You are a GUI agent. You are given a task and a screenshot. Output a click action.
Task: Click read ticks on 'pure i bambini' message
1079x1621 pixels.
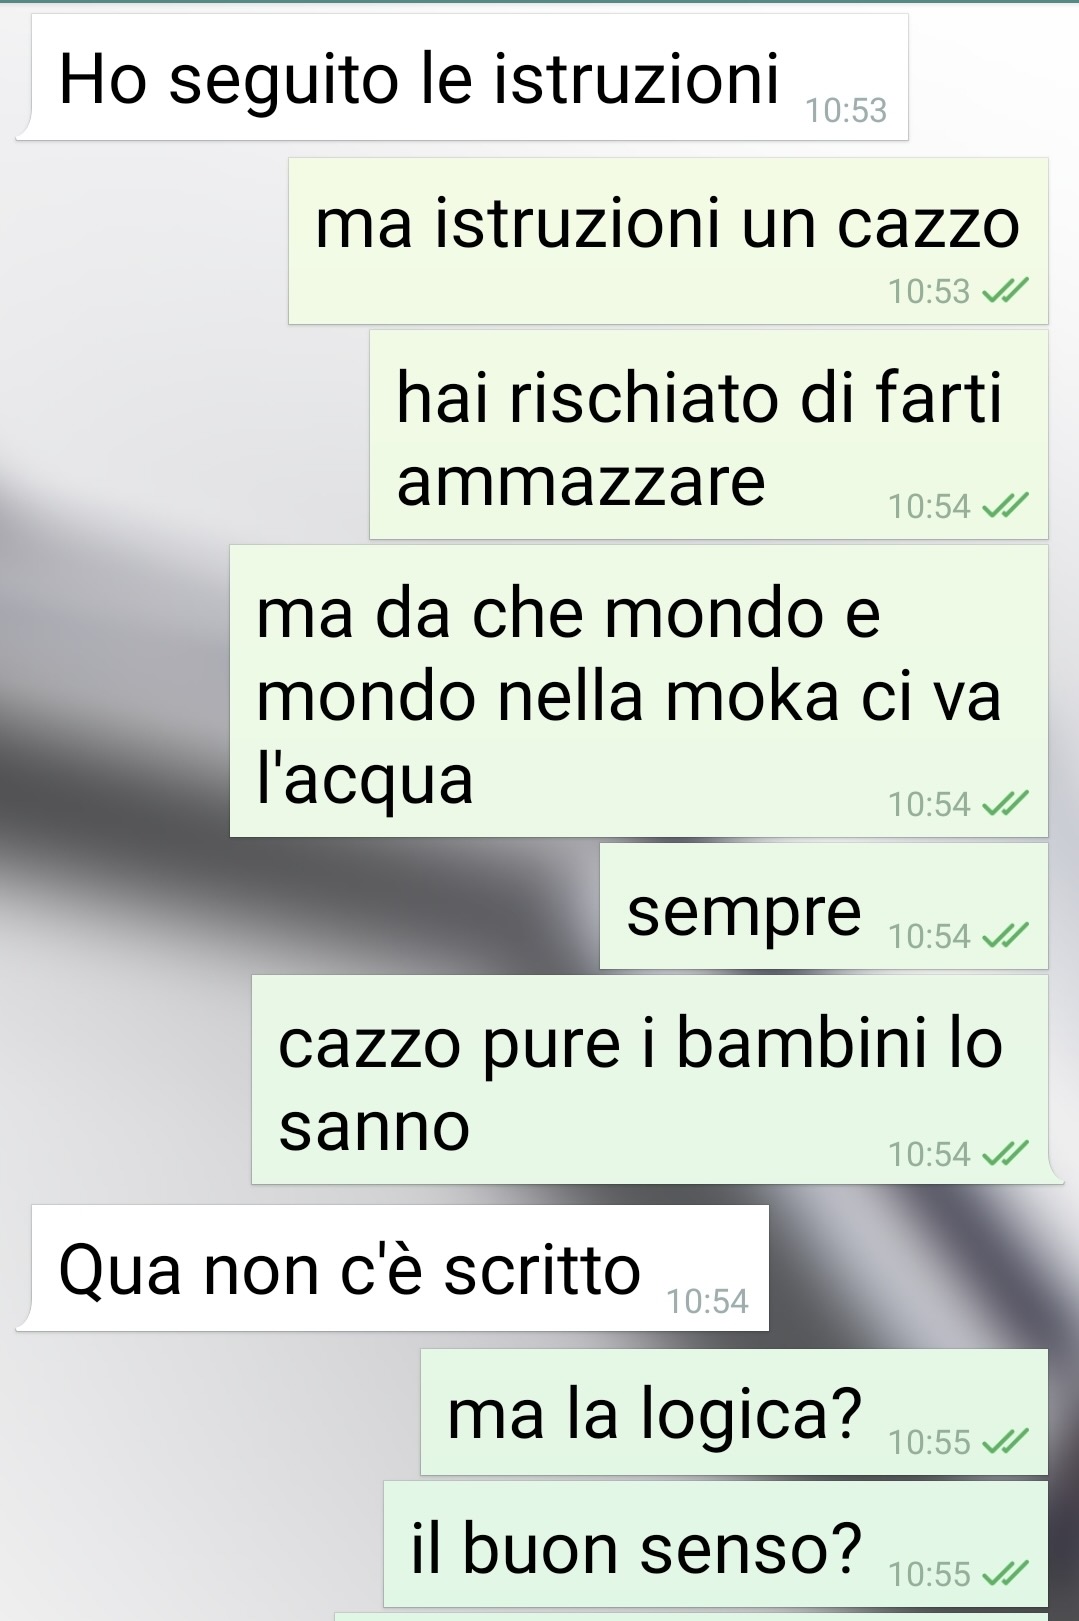1005,1154
